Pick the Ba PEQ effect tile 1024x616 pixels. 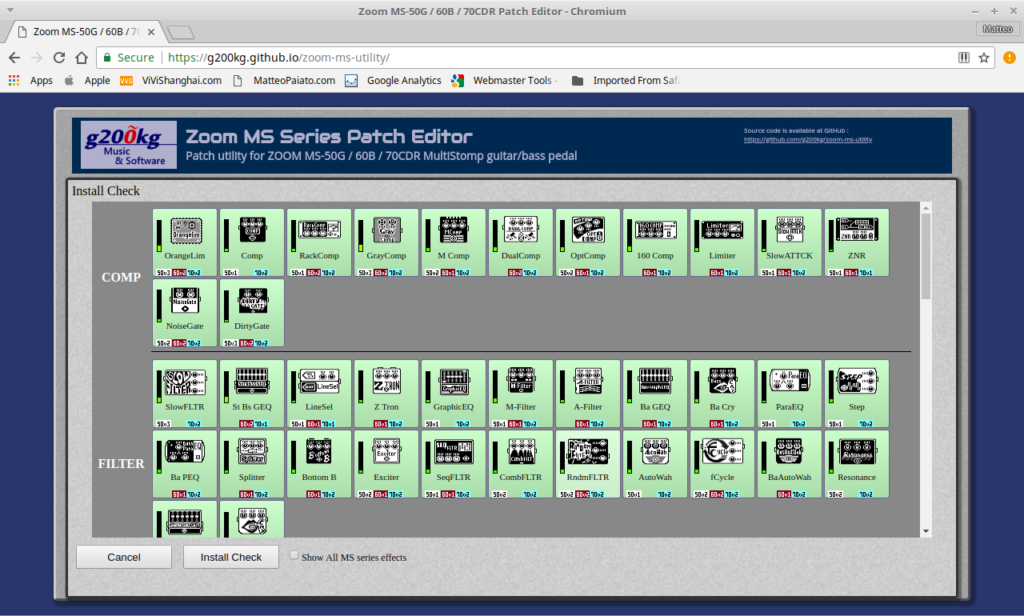[x=185, y=464]
